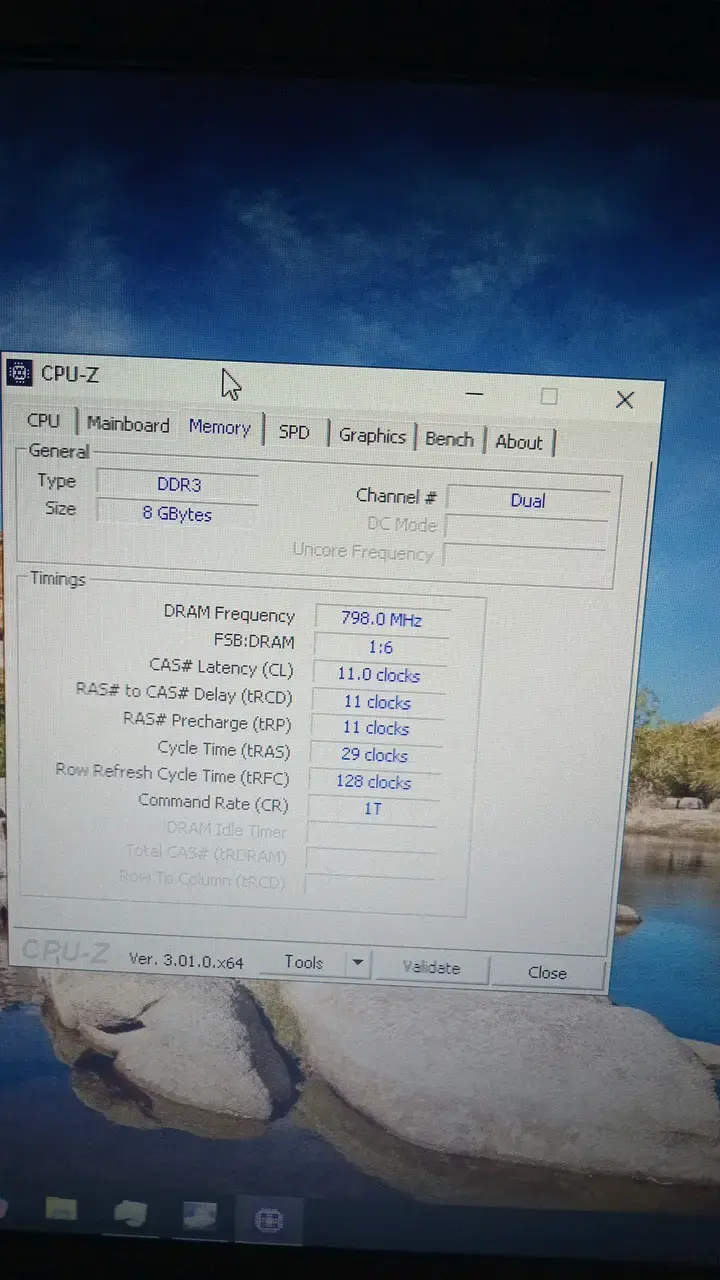Click the Ver. 3.01.0.x64 version text

click(x=186, y=960)
